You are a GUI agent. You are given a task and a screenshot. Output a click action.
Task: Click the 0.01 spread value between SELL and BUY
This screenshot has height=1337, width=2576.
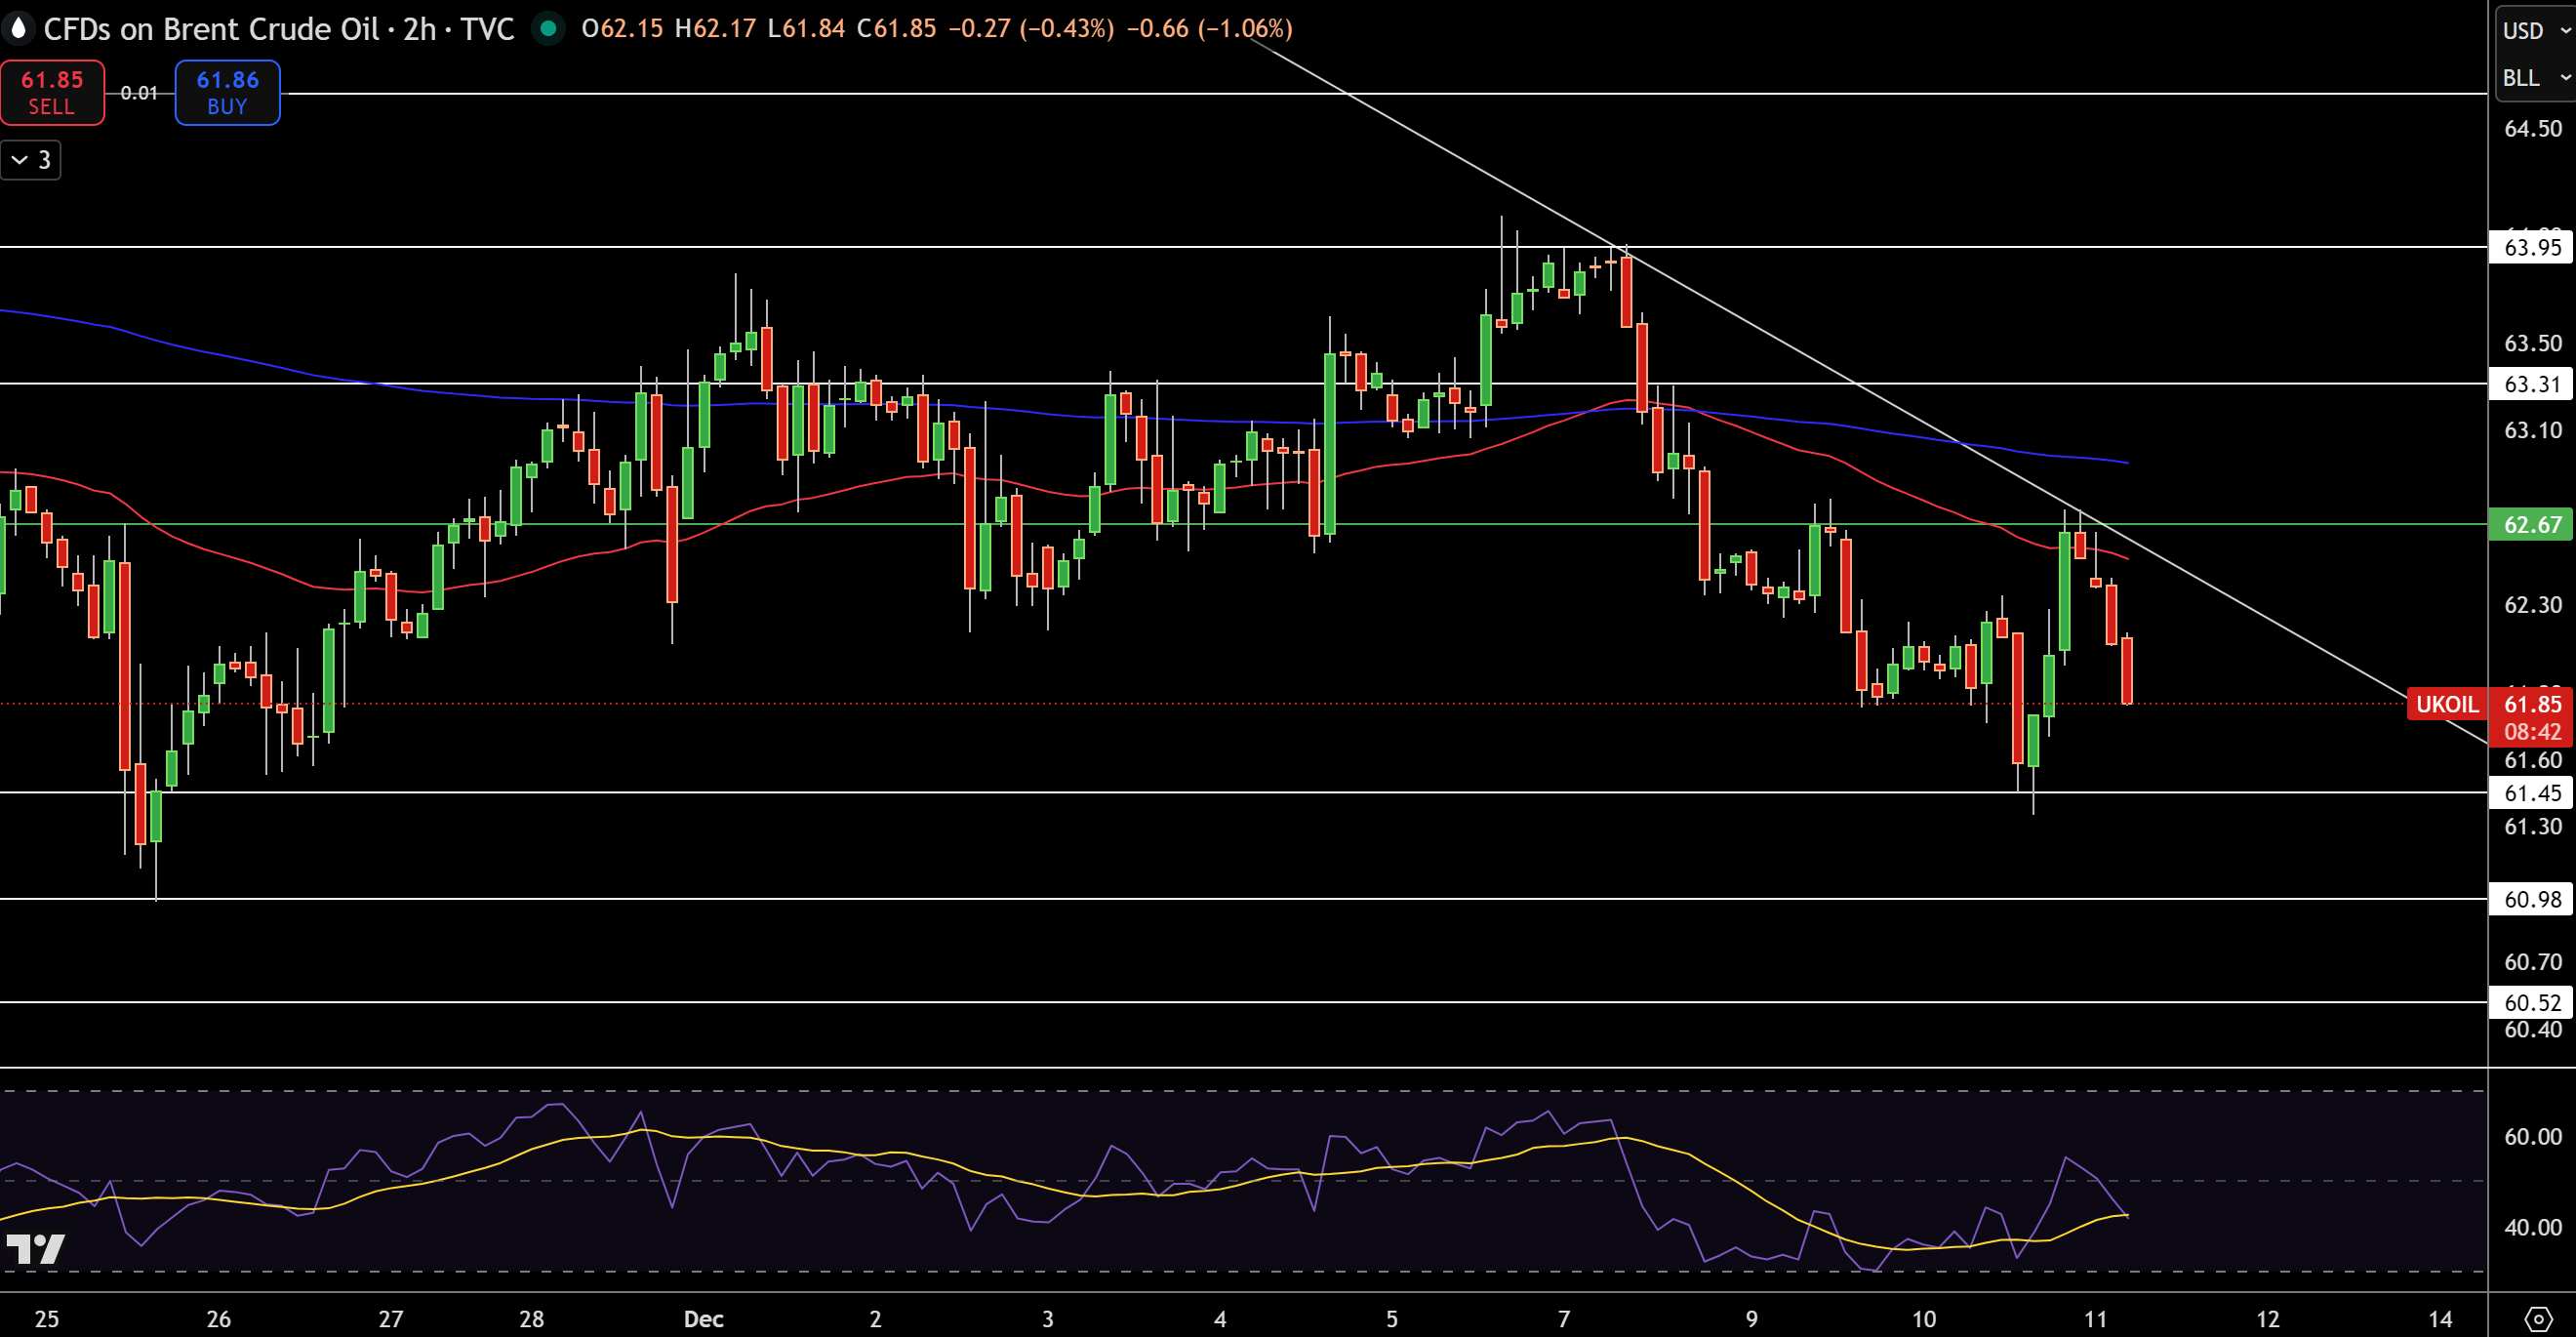pyautogui.click(x=140, y=93)
